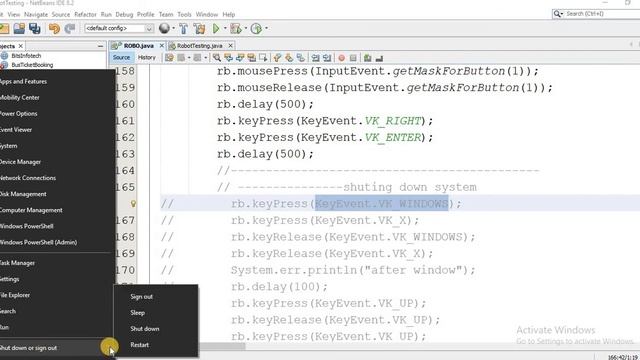Click the Last Edit icon in editor toolbar

point(169,58)
